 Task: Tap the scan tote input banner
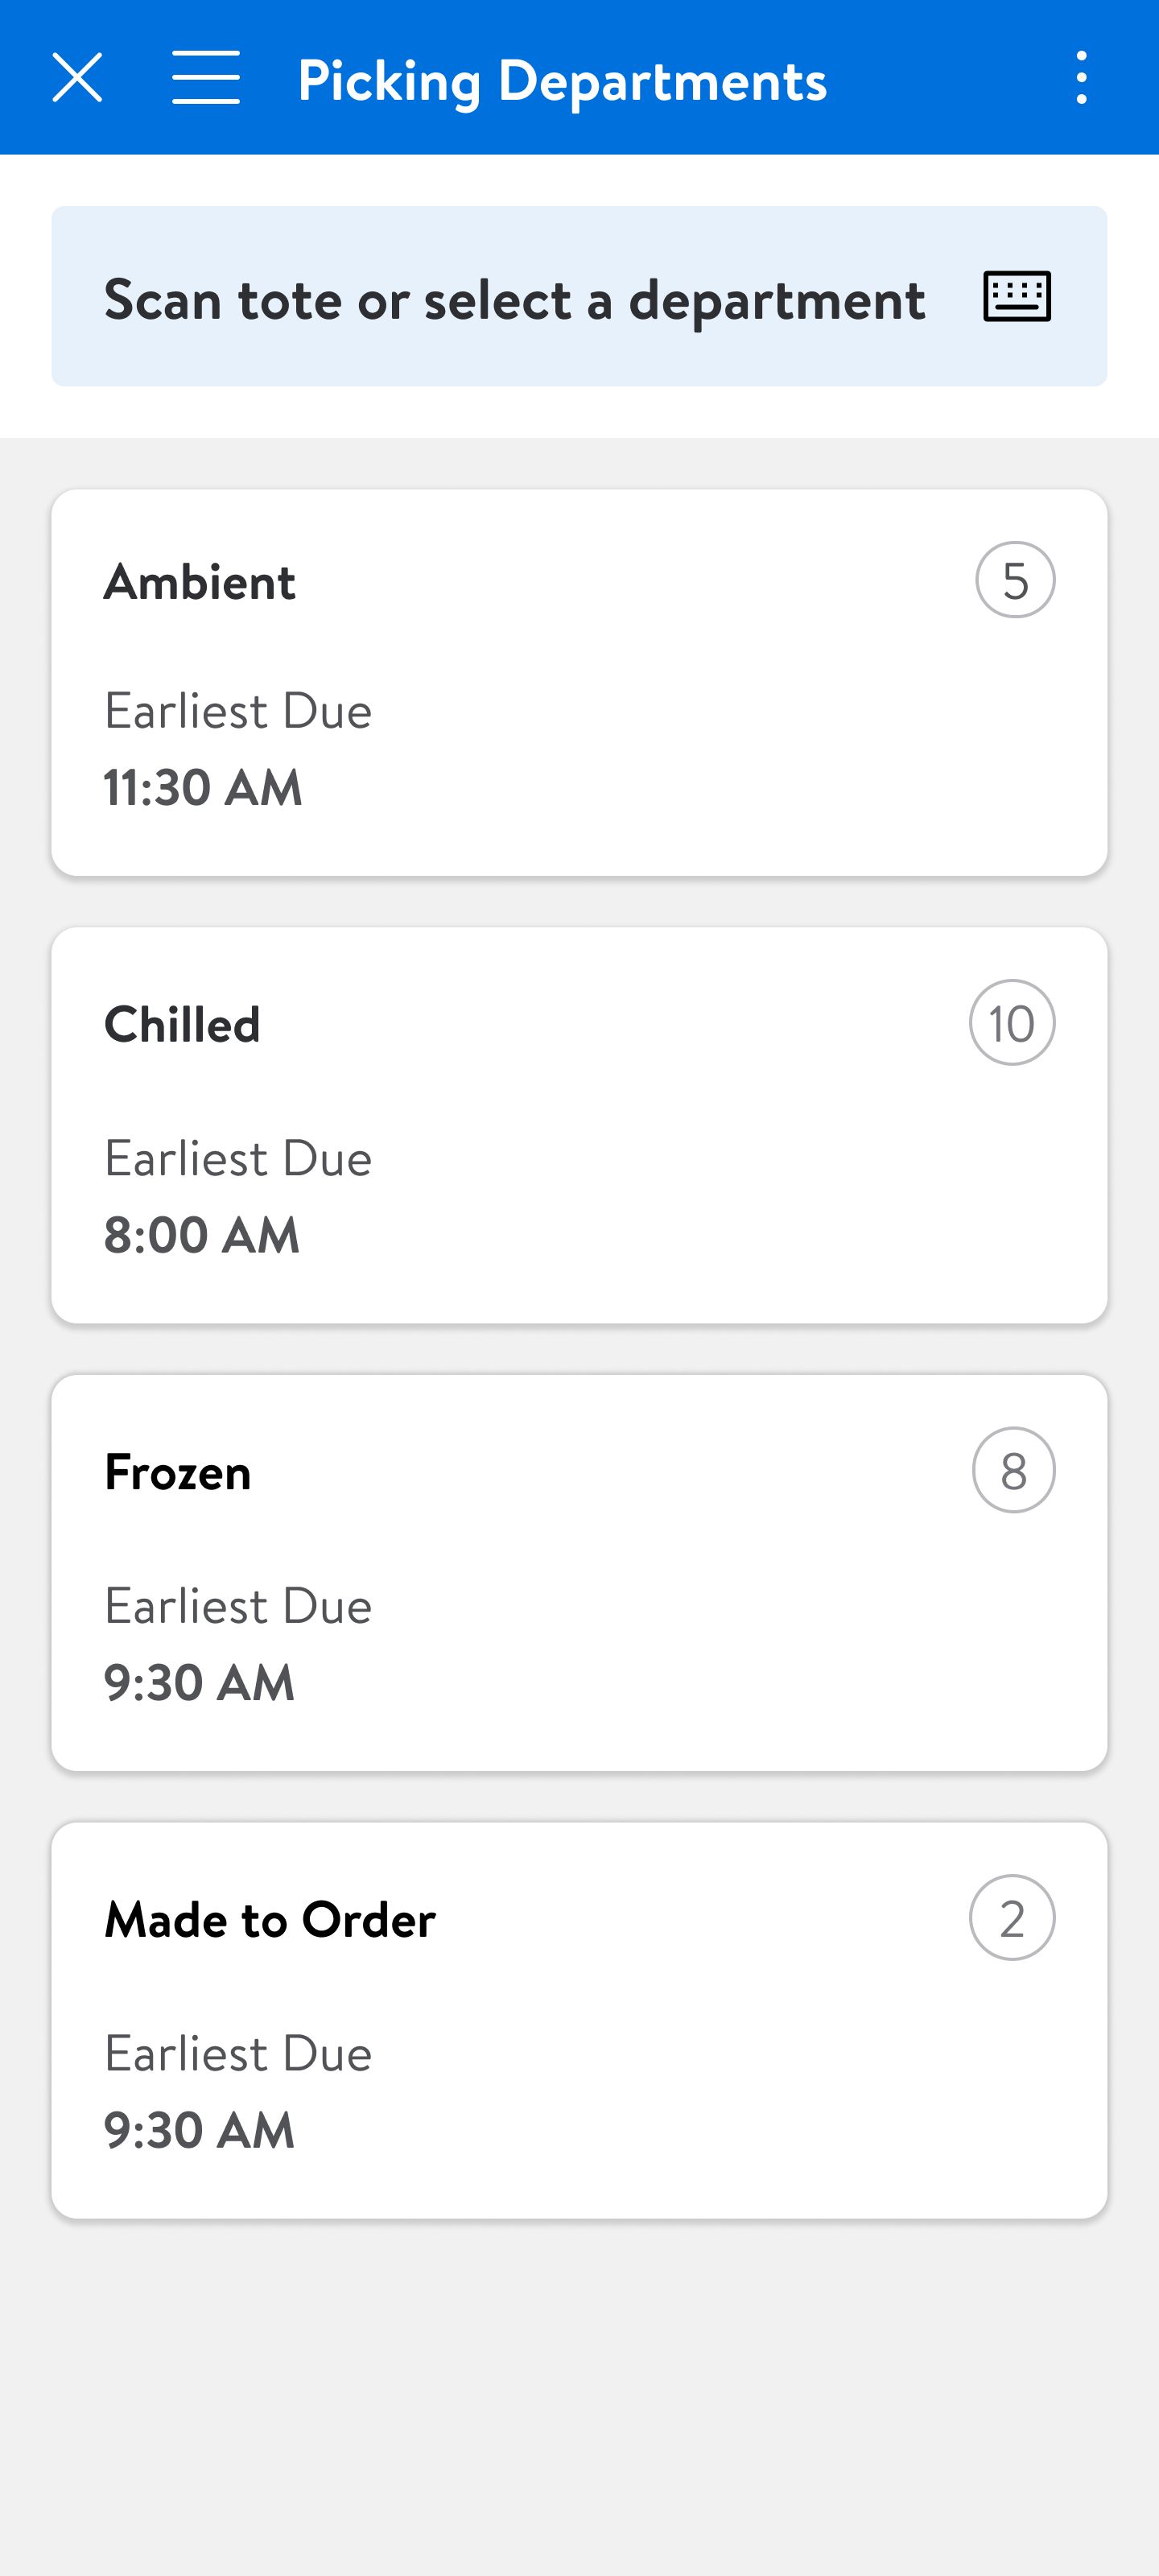click(x=515, y=299)
